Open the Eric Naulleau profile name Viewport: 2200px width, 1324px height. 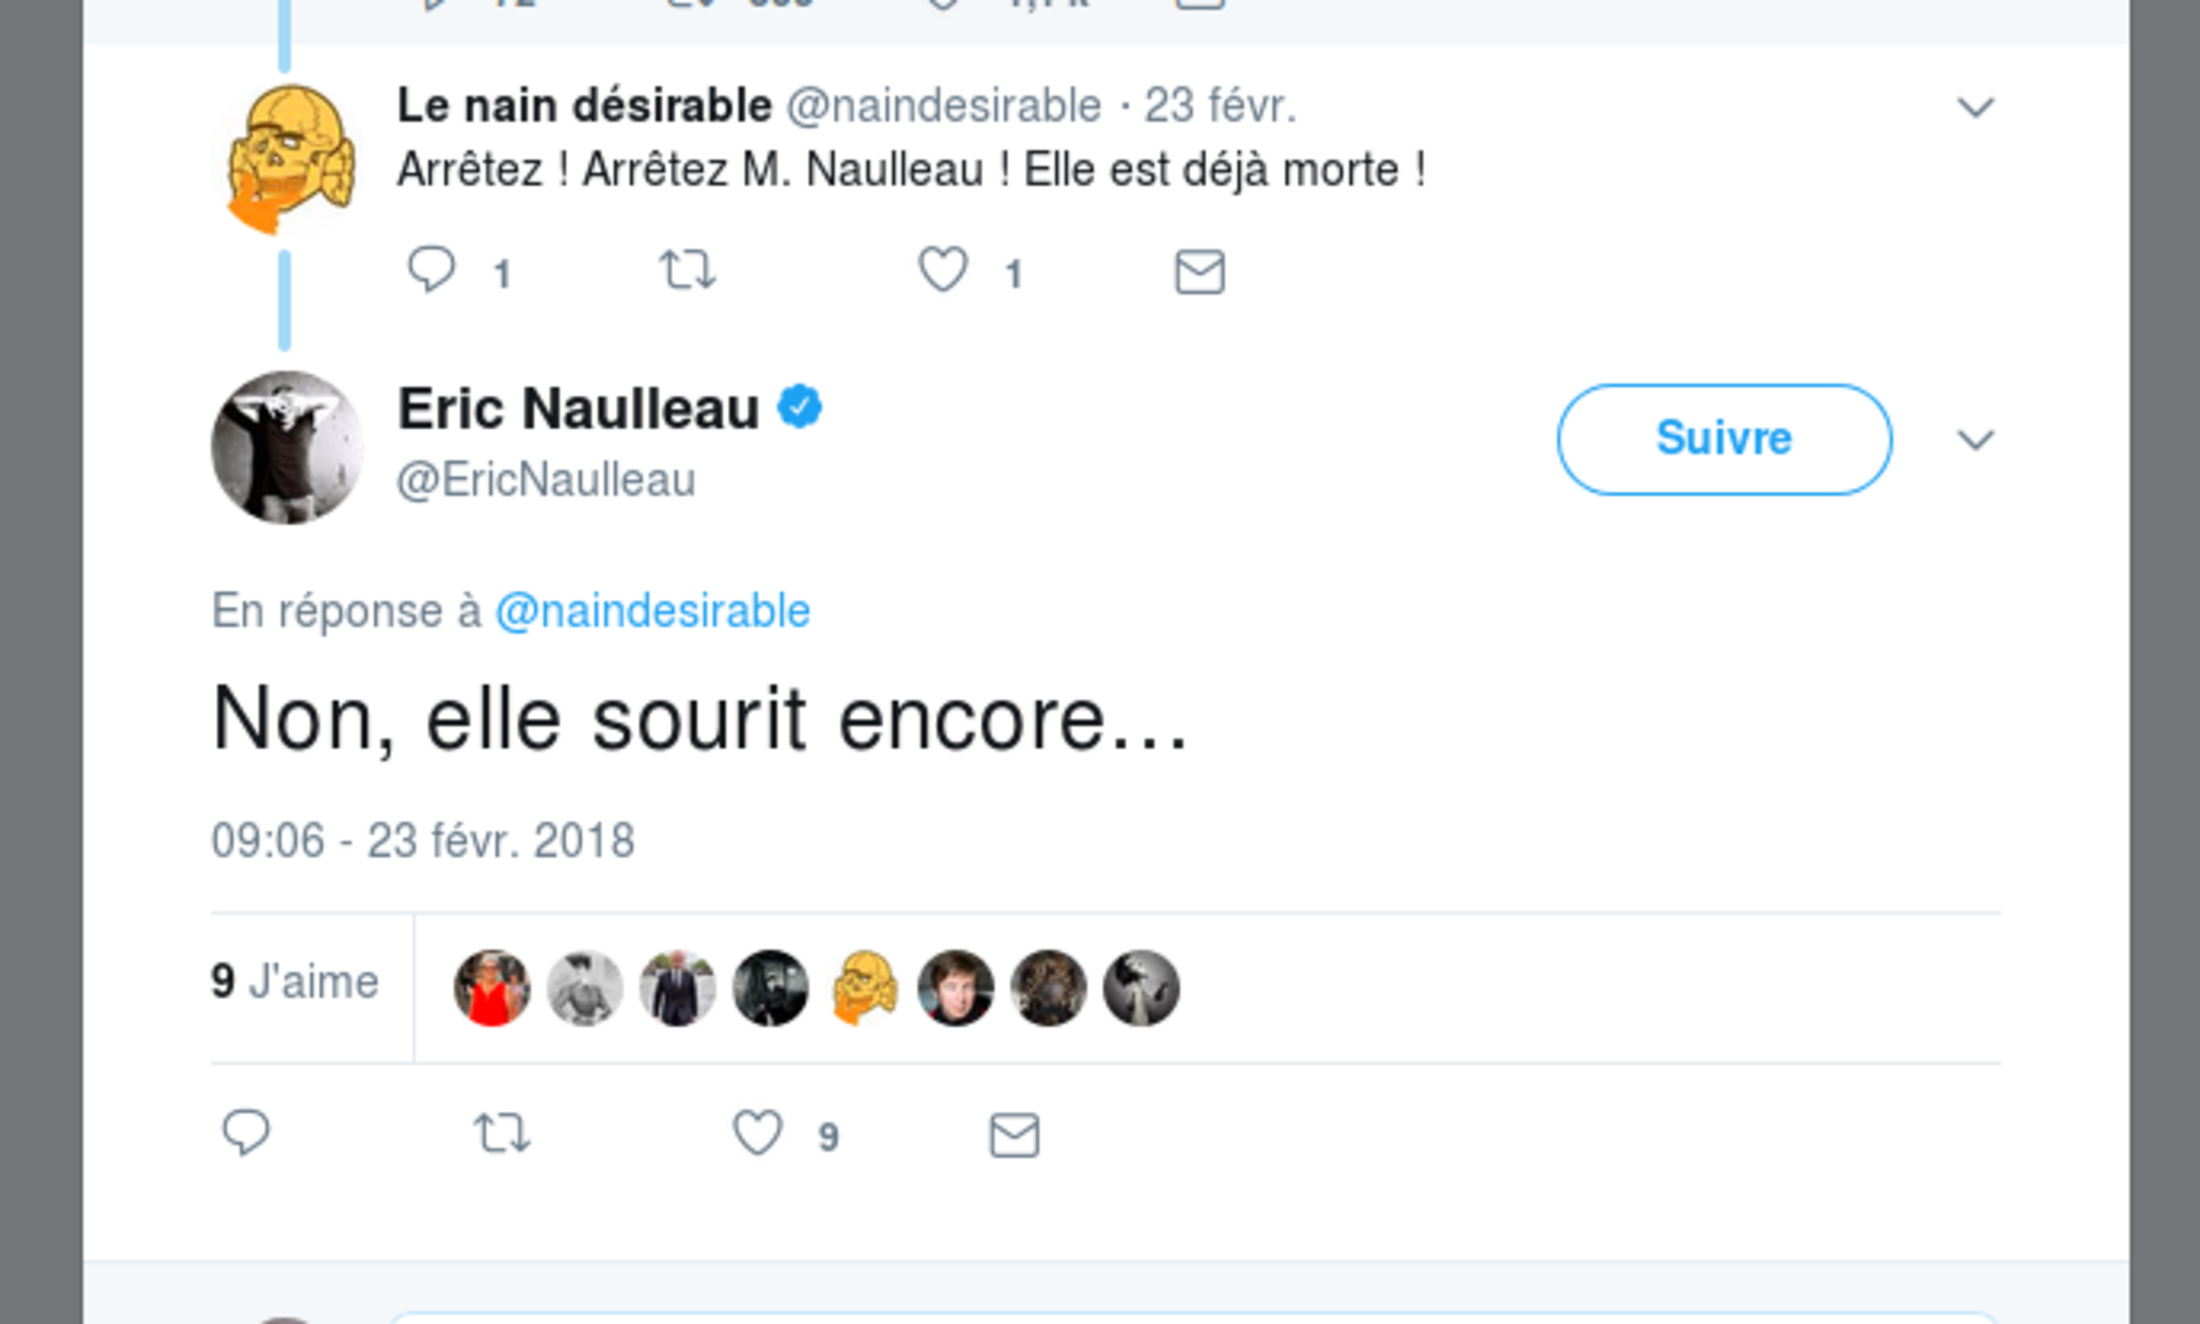pos(578,409)
